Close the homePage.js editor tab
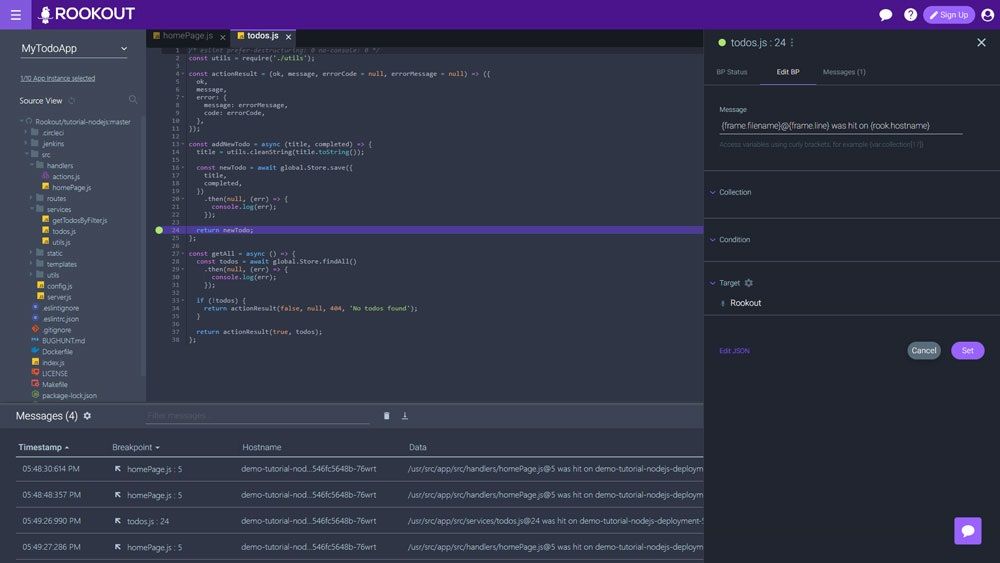 (223, 37)
